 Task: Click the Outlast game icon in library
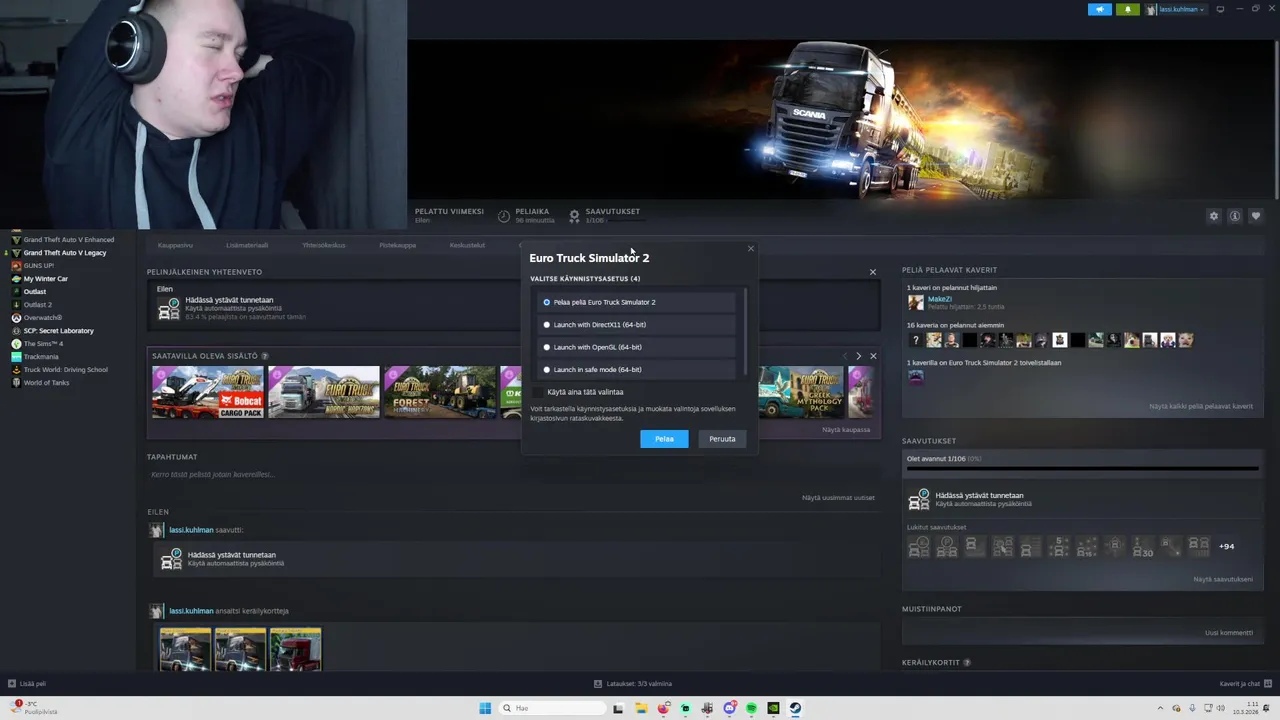tap(16, 292)
